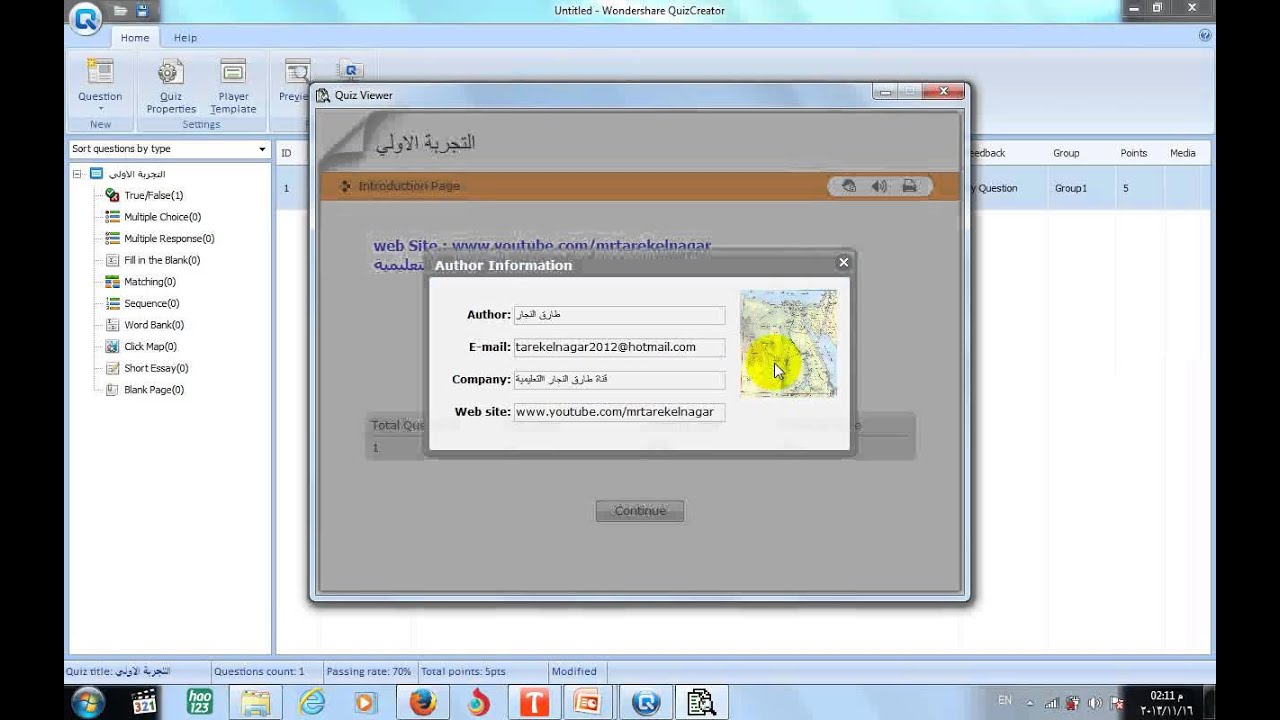Click Total points: 5pts in status bar
This screenshot has width=1280, height=720.
[463, 672]
